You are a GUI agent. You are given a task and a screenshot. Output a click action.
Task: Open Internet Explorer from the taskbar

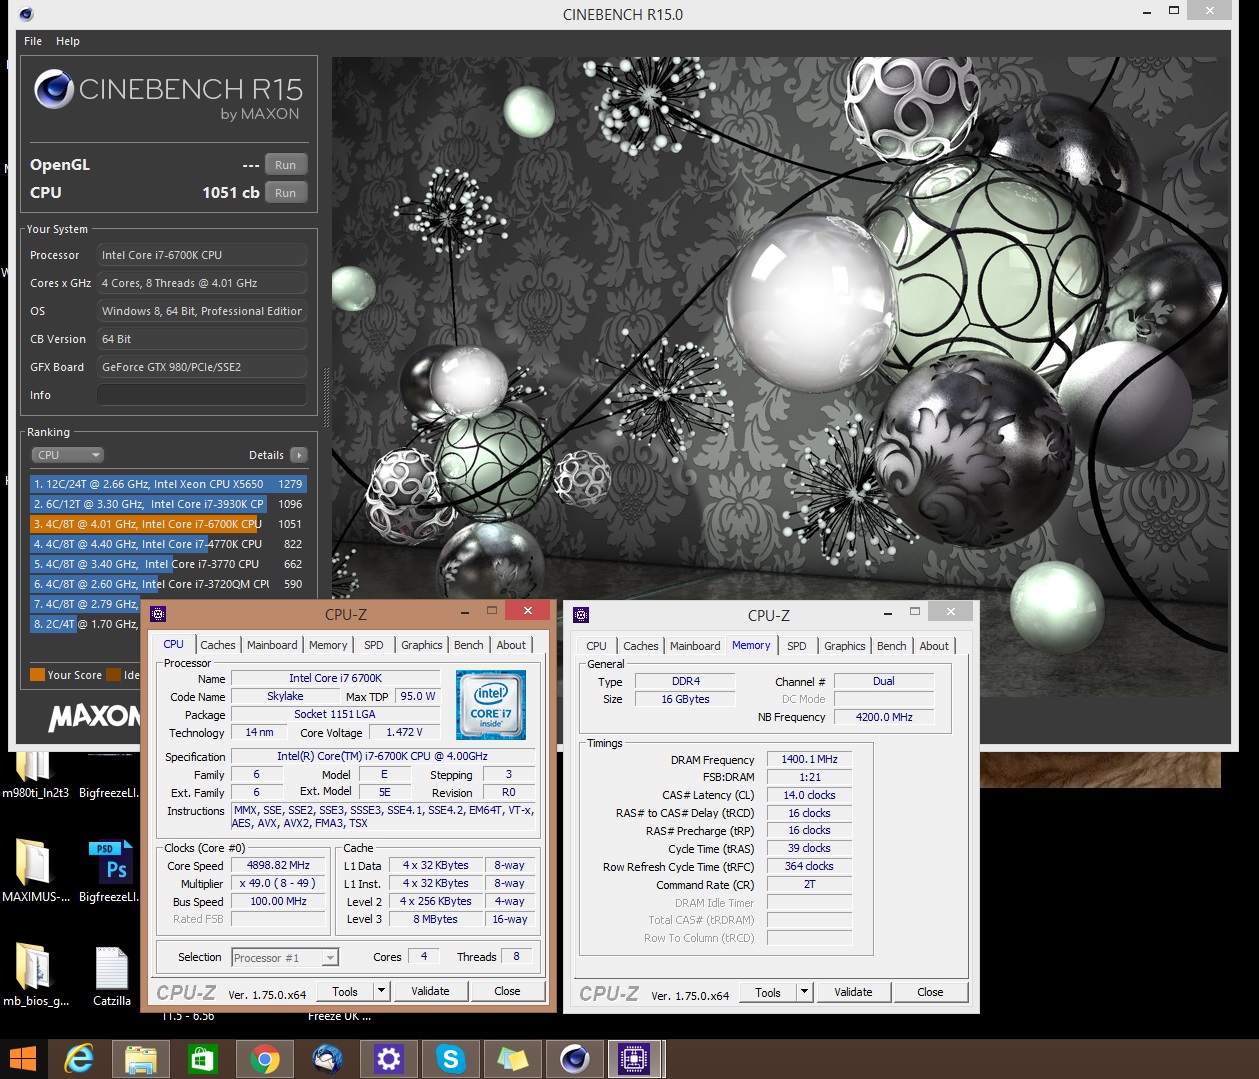79,1058
